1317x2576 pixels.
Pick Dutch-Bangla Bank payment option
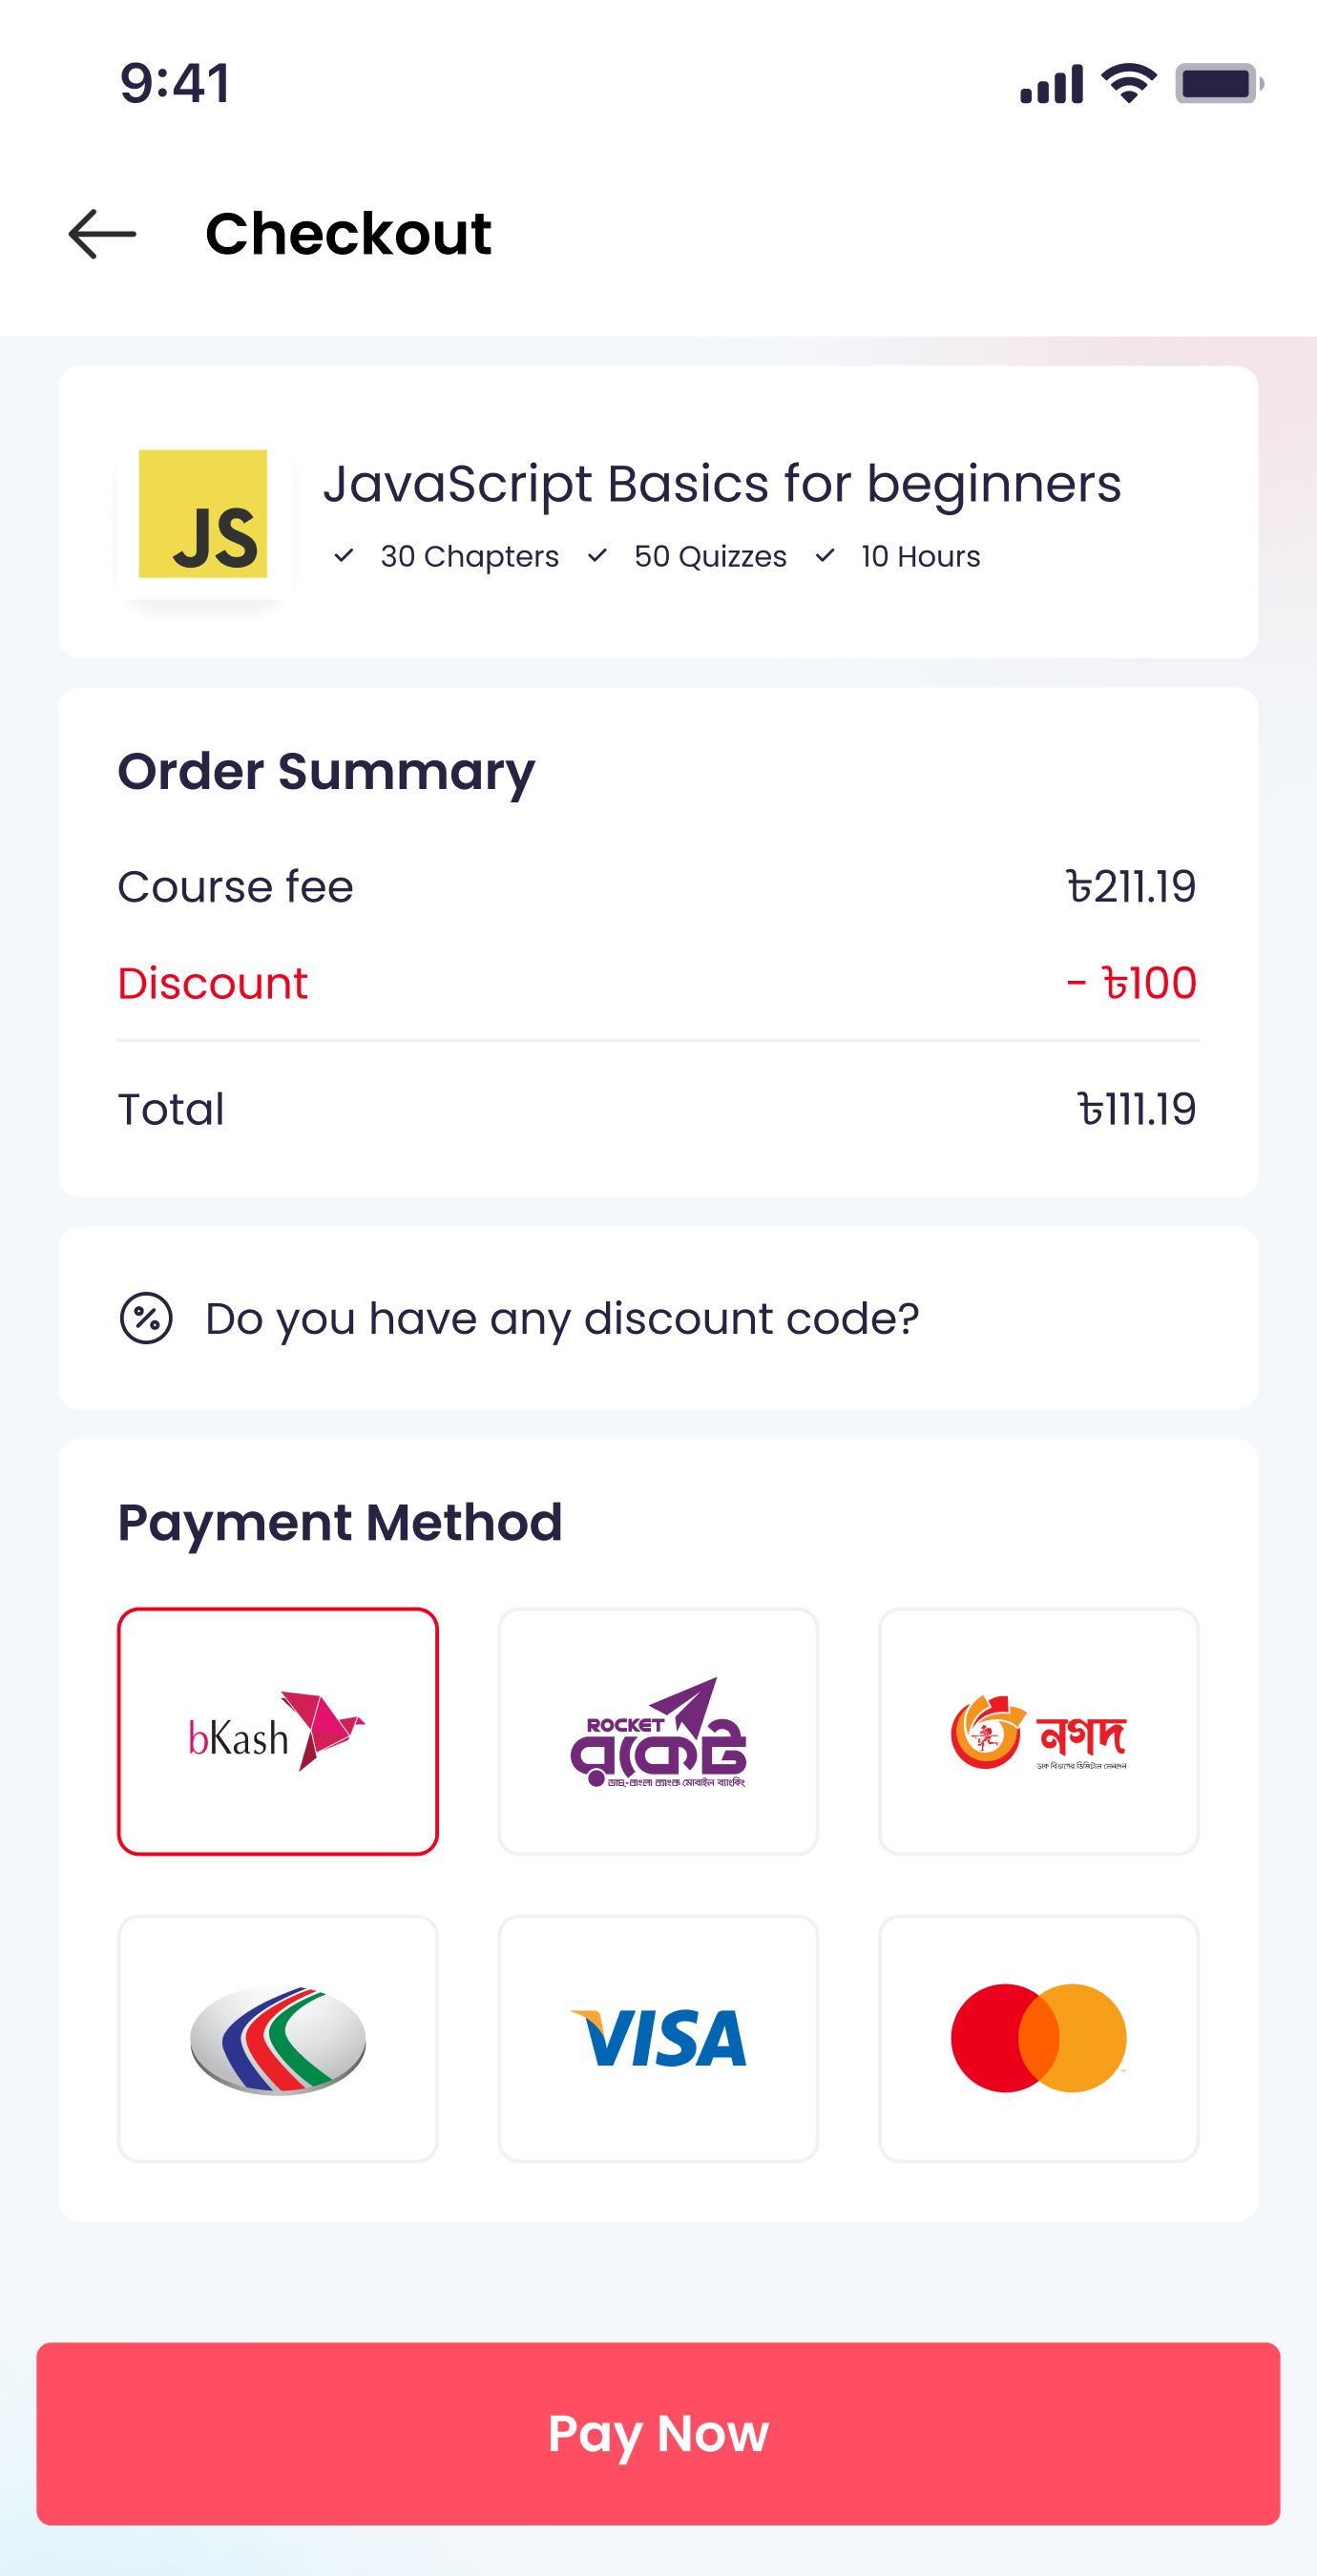(278, 2038)
